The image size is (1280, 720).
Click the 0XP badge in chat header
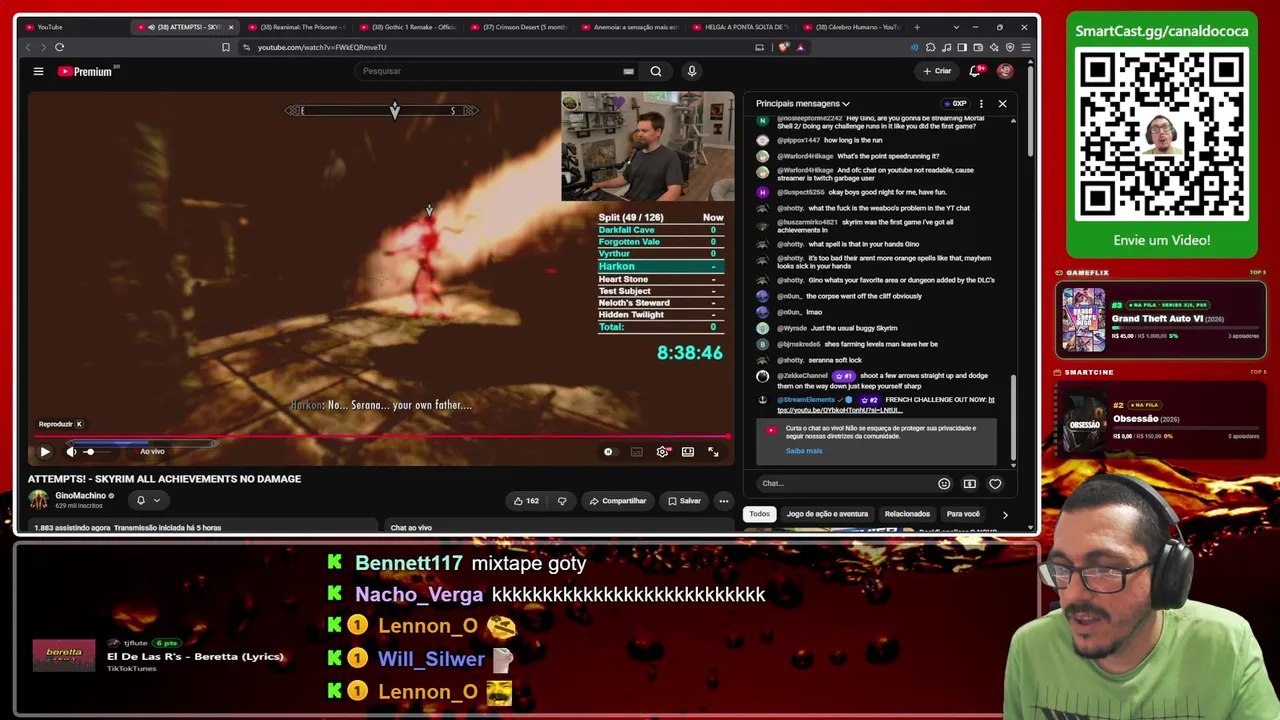(x=955, y=104)
